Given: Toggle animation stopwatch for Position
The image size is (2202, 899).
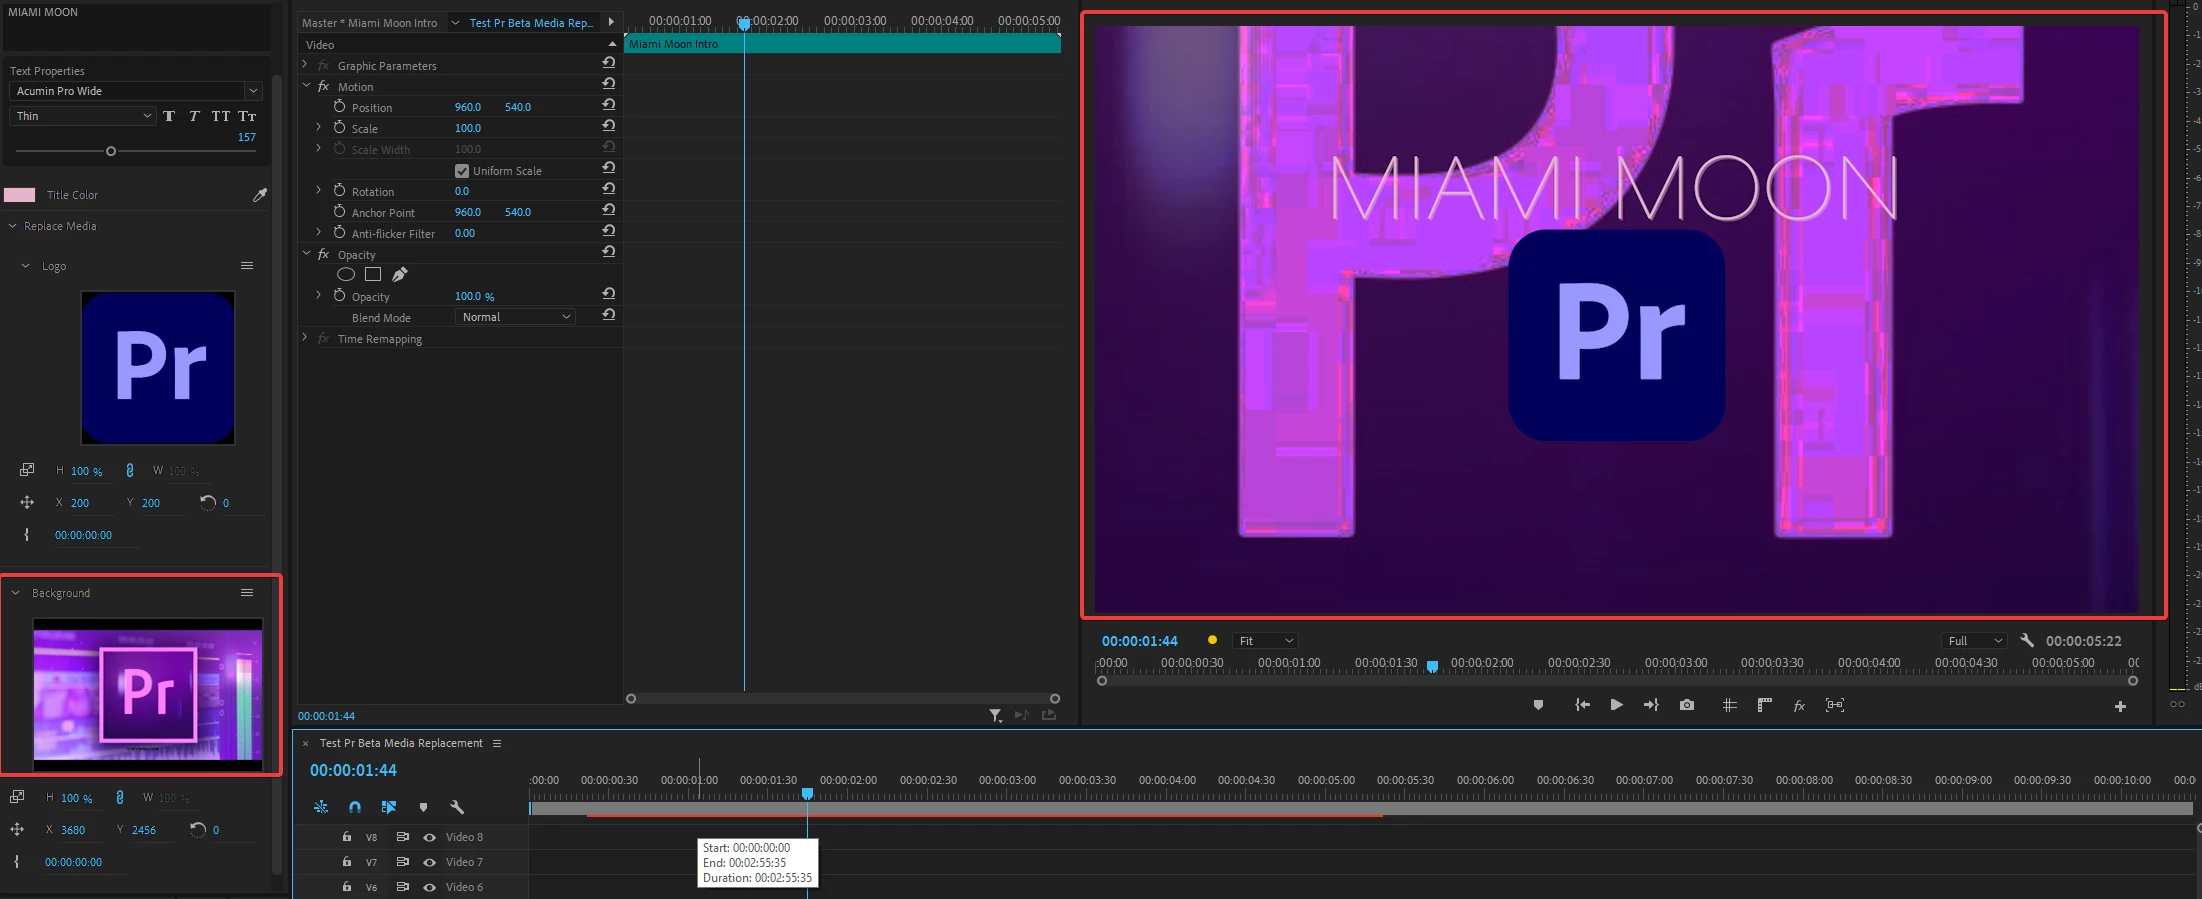Looking at the screenshot, I should point(339,106).
